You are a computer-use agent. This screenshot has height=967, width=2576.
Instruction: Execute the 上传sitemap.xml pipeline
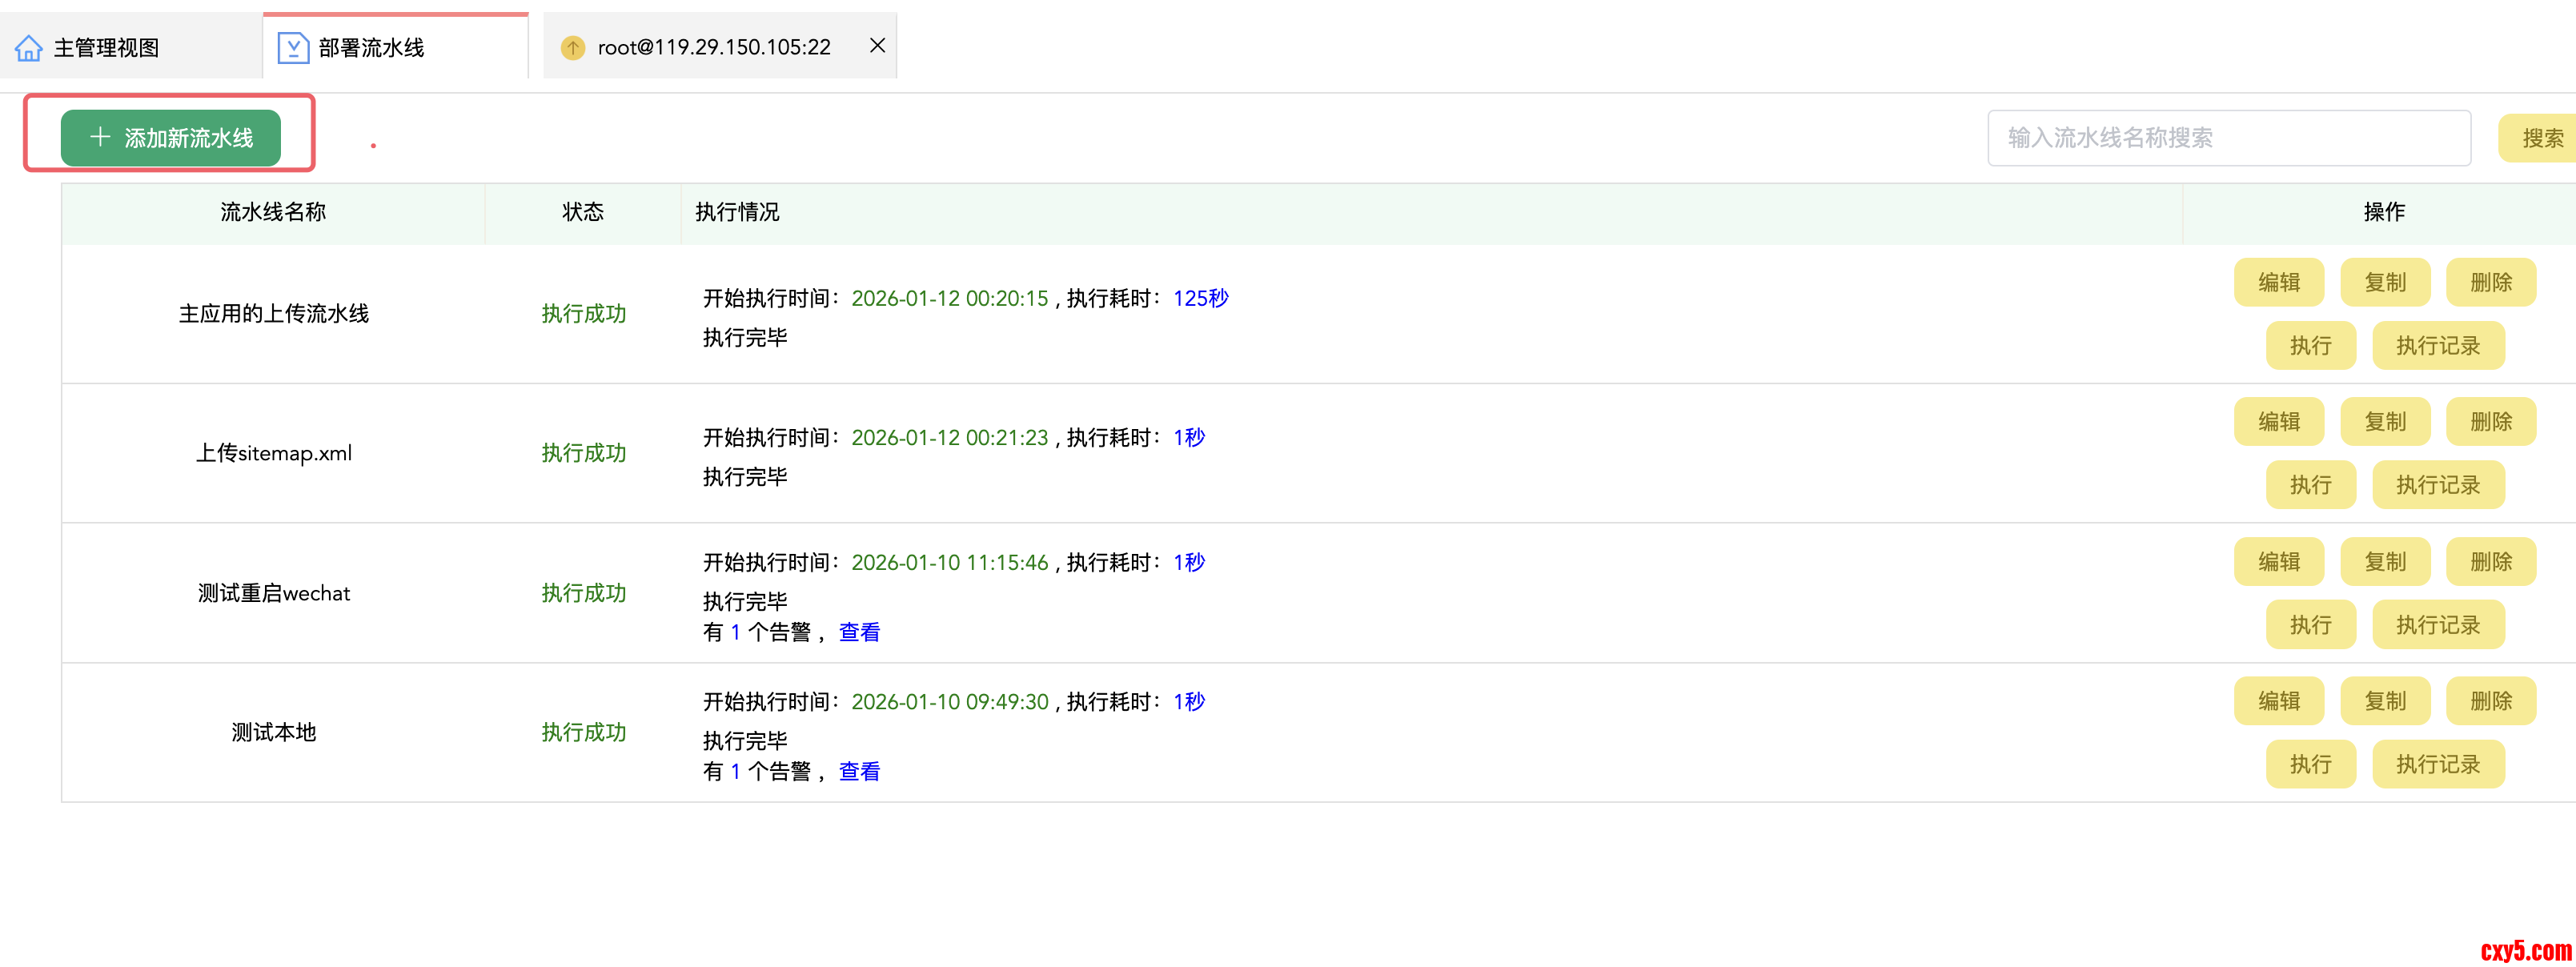(x=2310, y=486)
